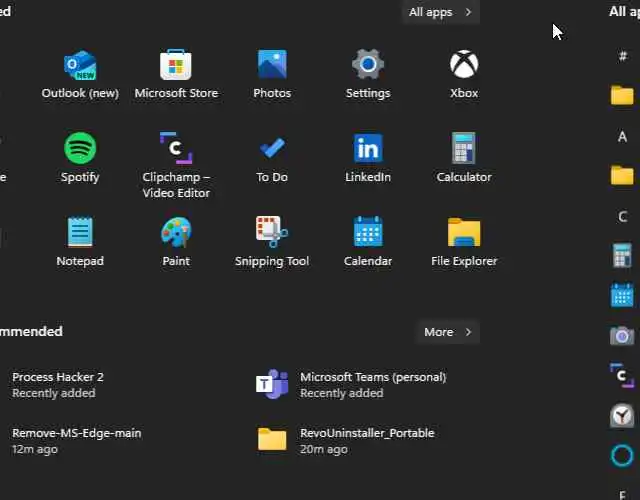The height and width of the screenshot is (500, 640).
Task: Open the Clock icon in All apps list
Action: [622, 416]
